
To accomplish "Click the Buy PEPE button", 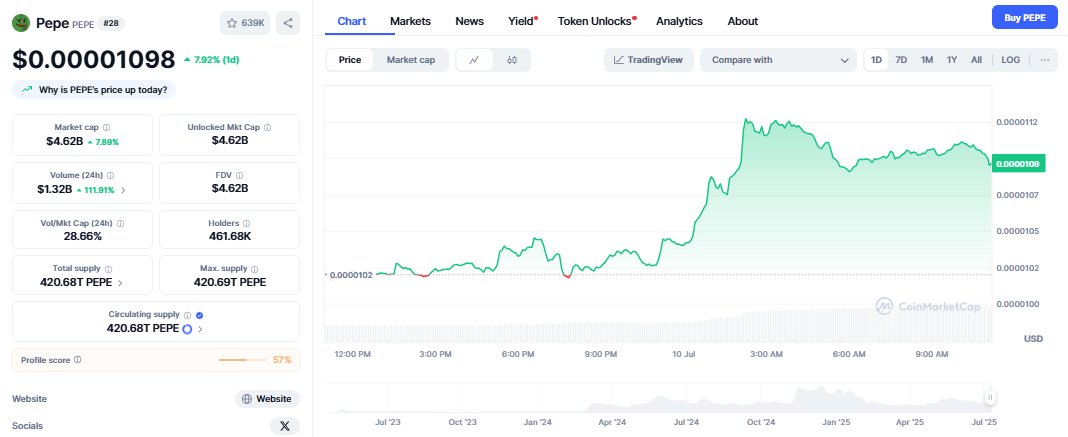I will pos(1024,18).
